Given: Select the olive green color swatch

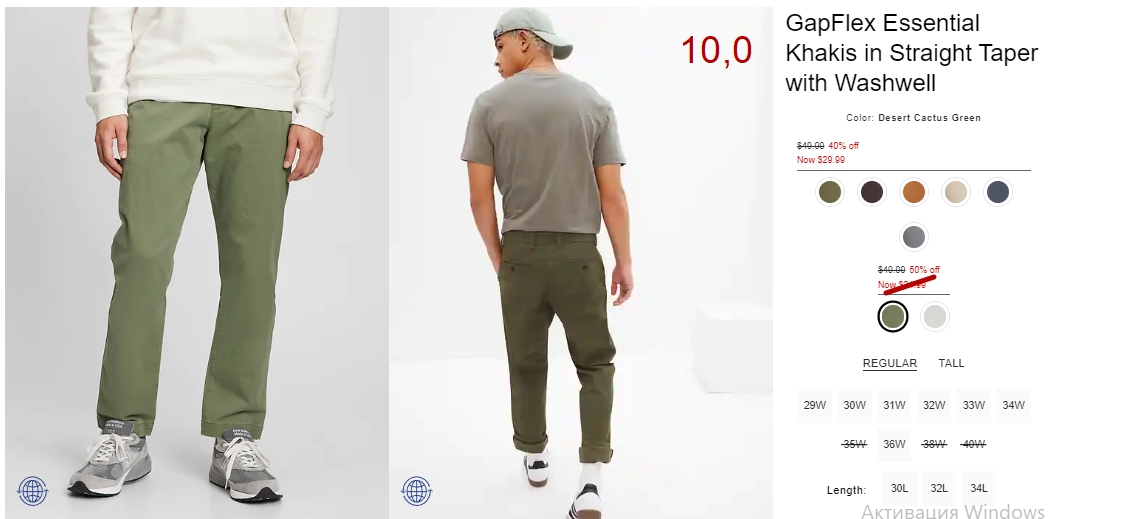Looking at the screenshot, I should [x=829, y=192].
